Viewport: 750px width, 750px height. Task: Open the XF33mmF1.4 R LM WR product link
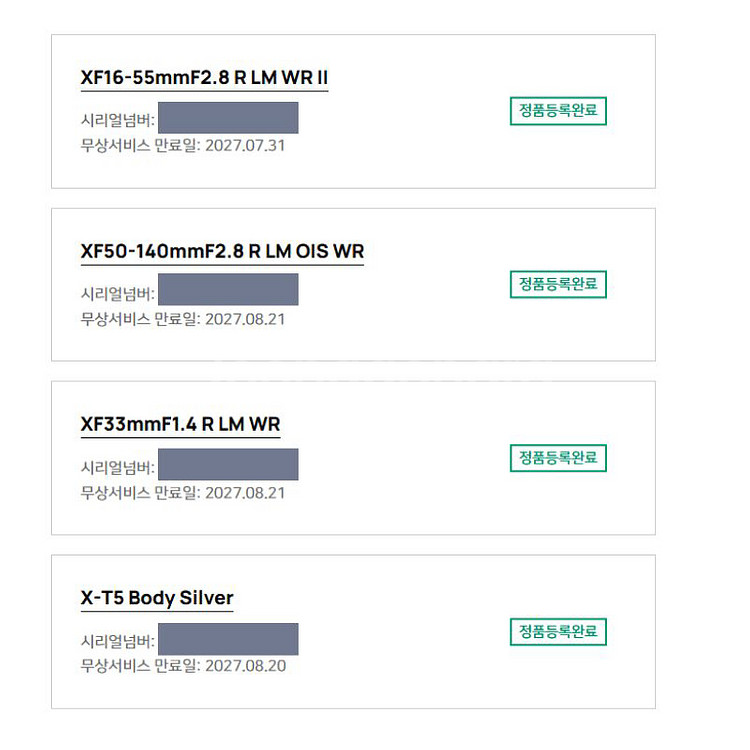(x=180, y=424)
